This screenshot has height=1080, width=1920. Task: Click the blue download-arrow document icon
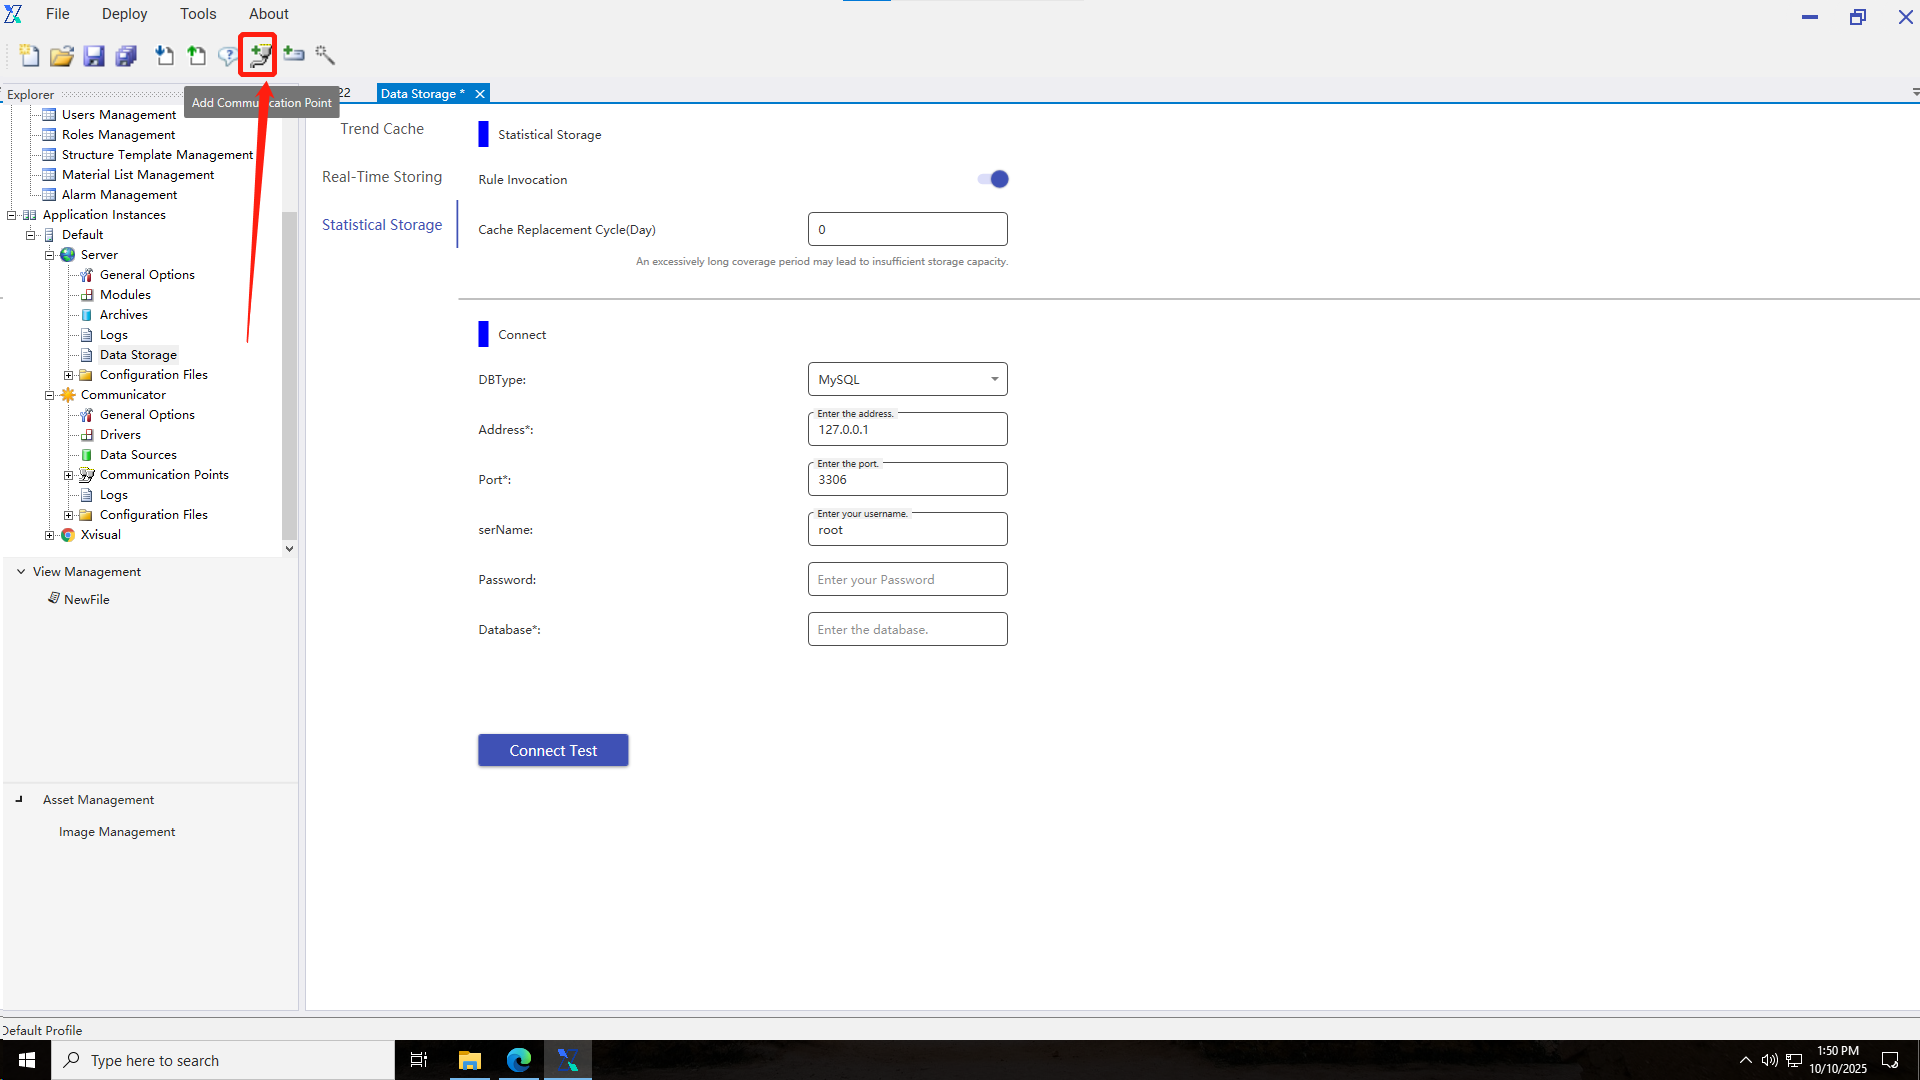(x=164, y=56)
